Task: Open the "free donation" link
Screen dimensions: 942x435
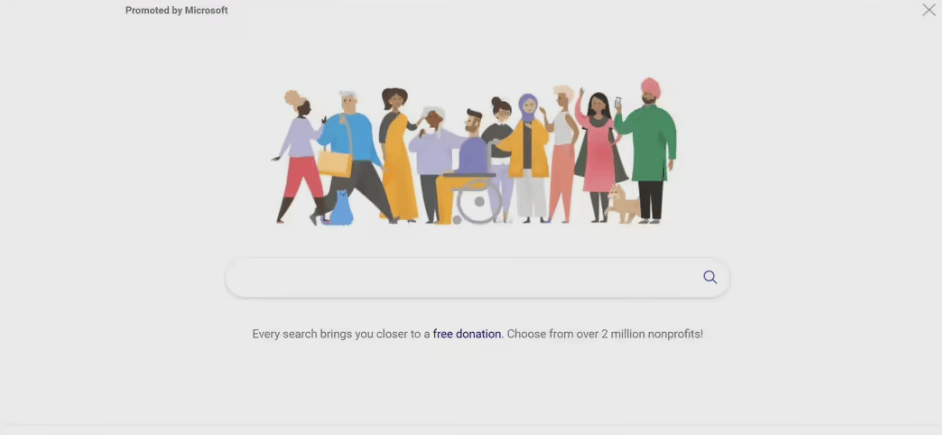Action: pyautogui.click(x=467, y=333)
